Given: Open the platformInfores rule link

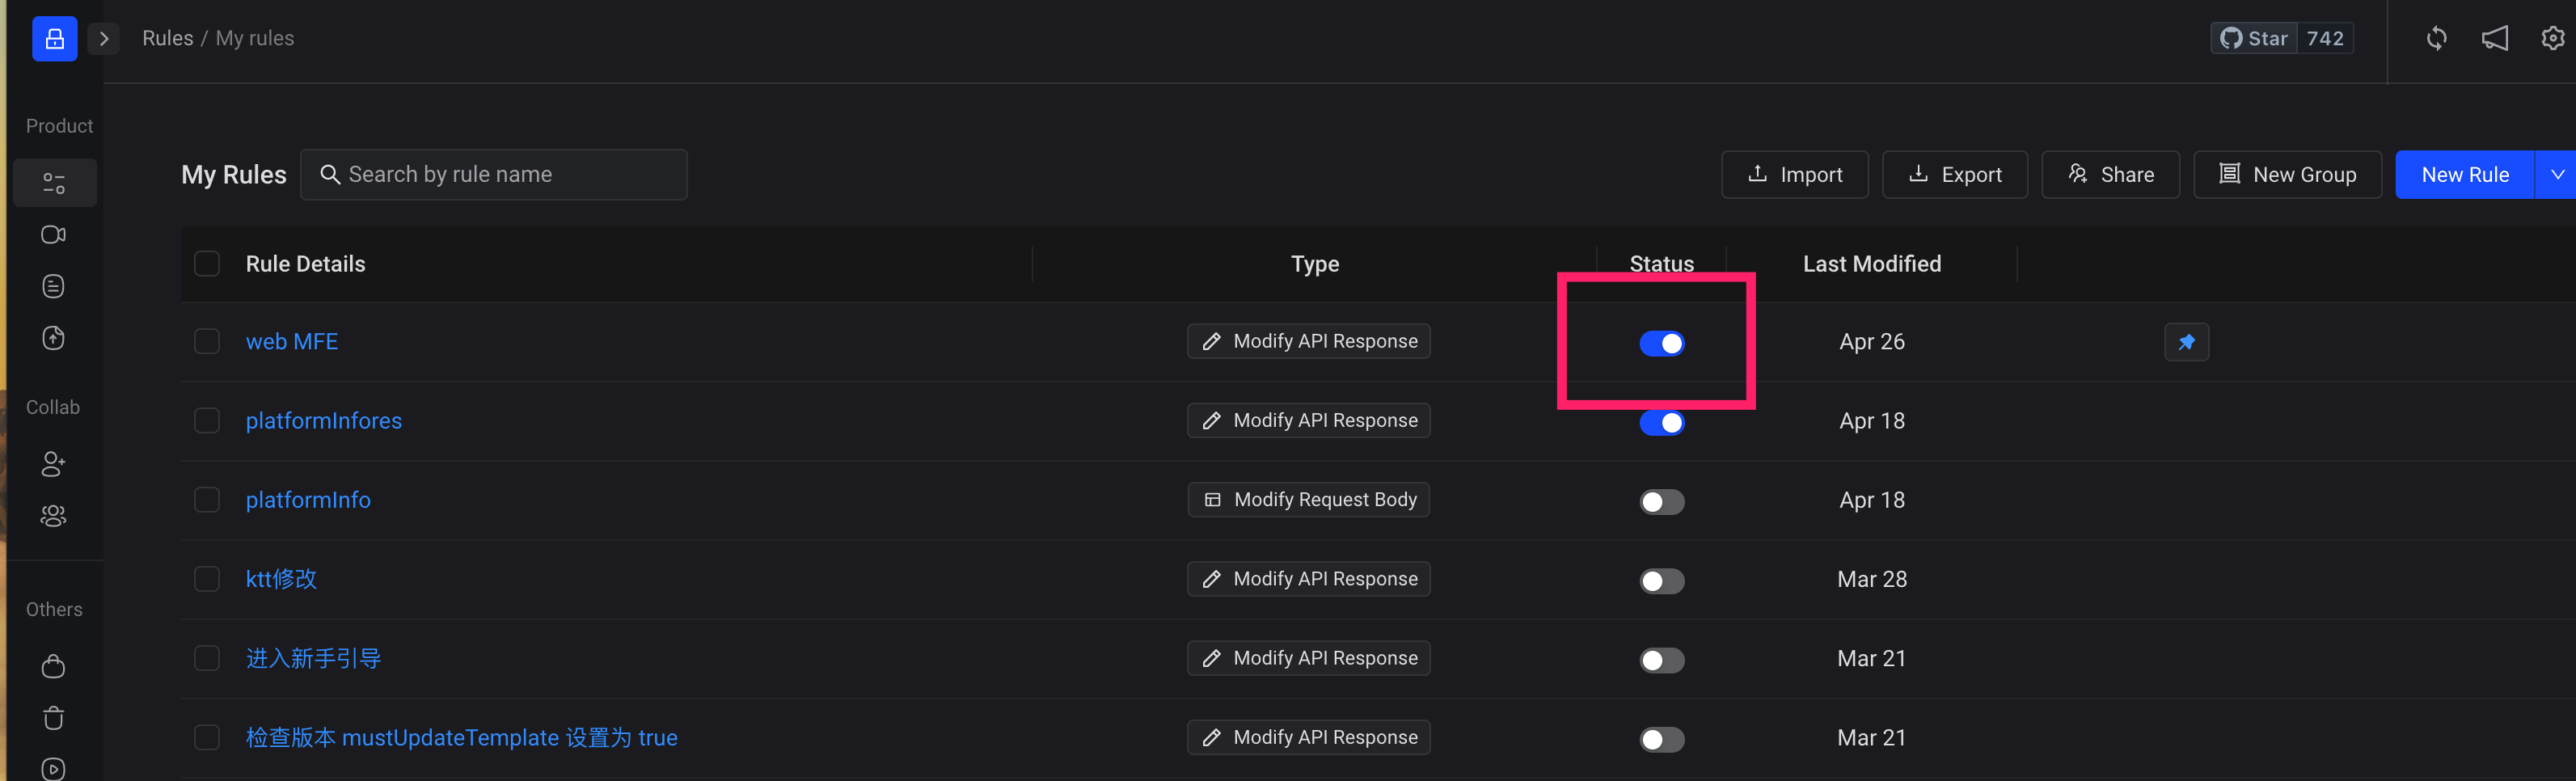Looking at the screenshot, I should (x=323, y=421).
